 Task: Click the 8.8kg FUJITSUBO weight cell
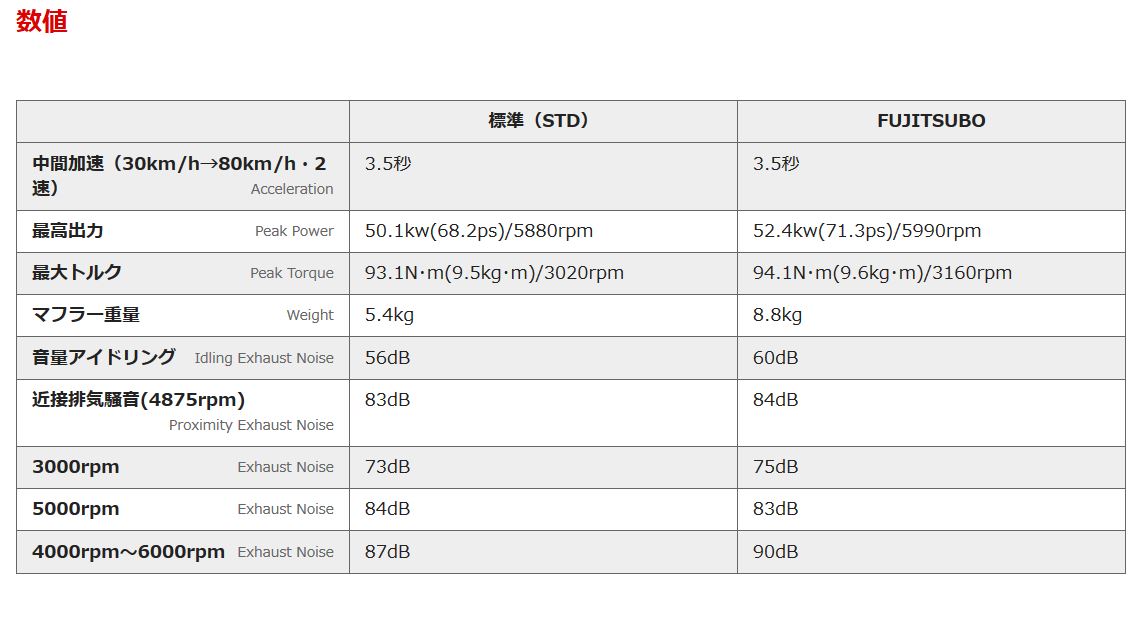[x=931, y=316]
